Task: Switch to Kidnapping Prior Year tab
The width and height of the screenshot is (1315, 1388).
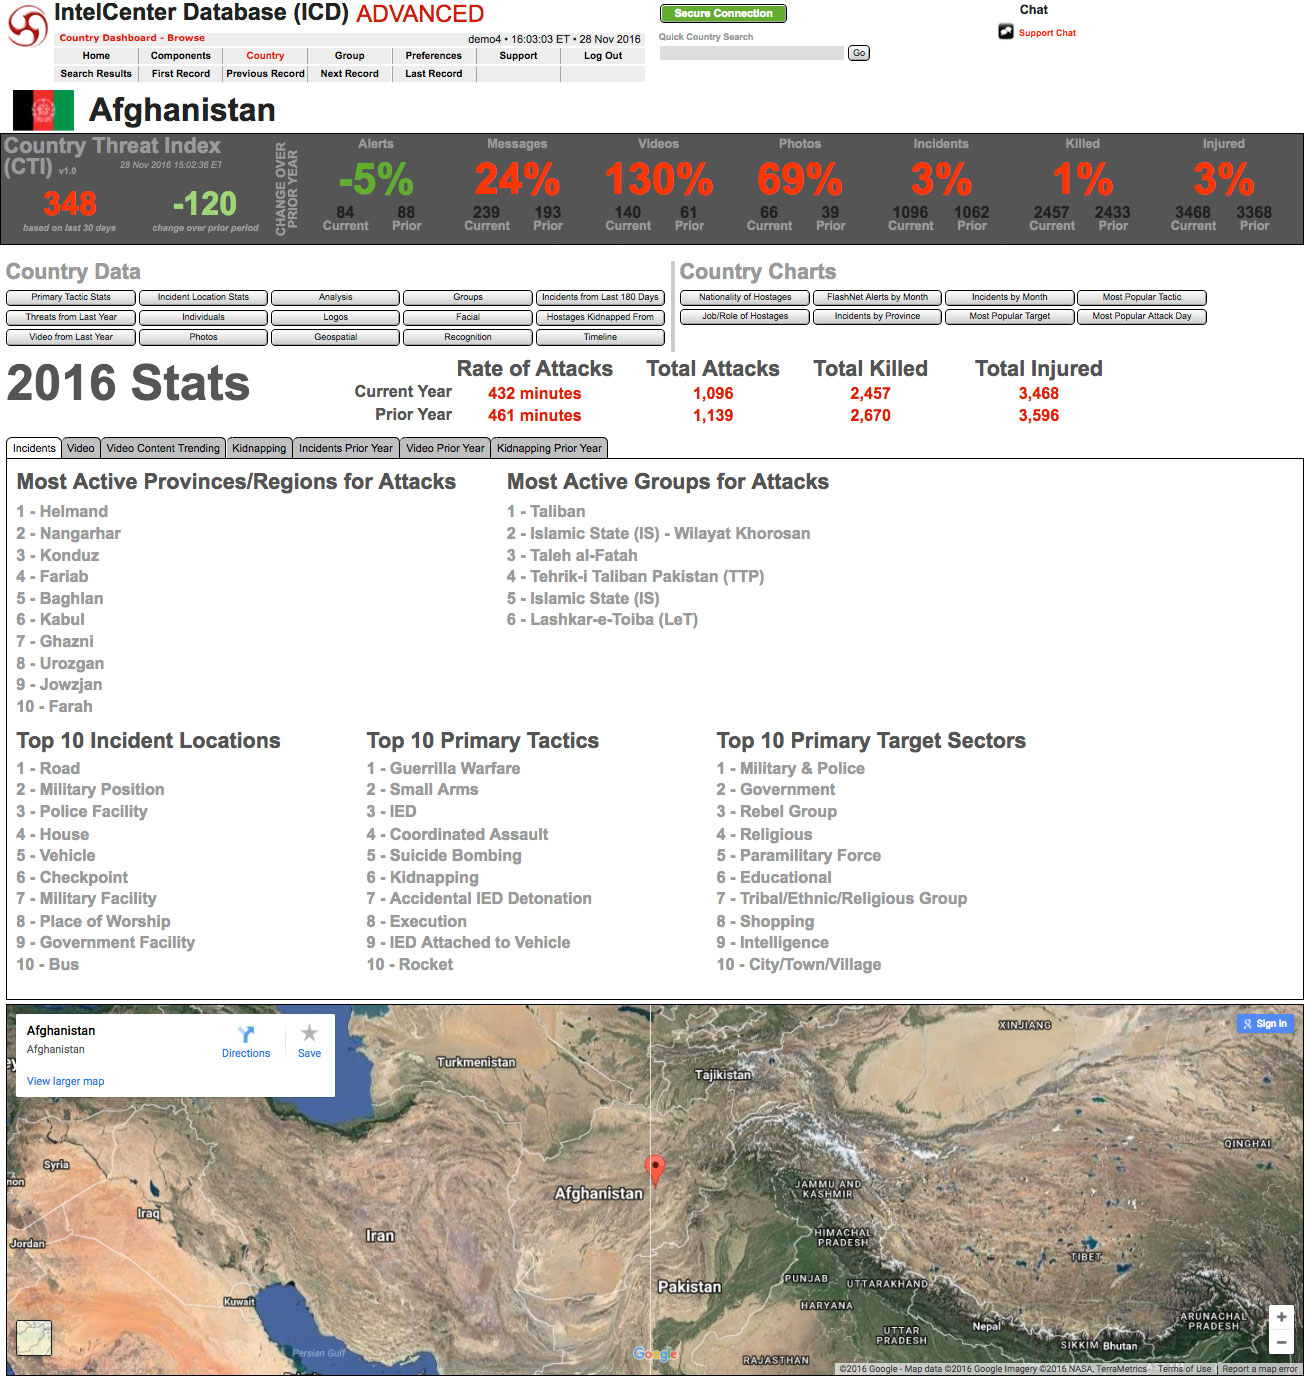Action: click(x=549, y=449)
